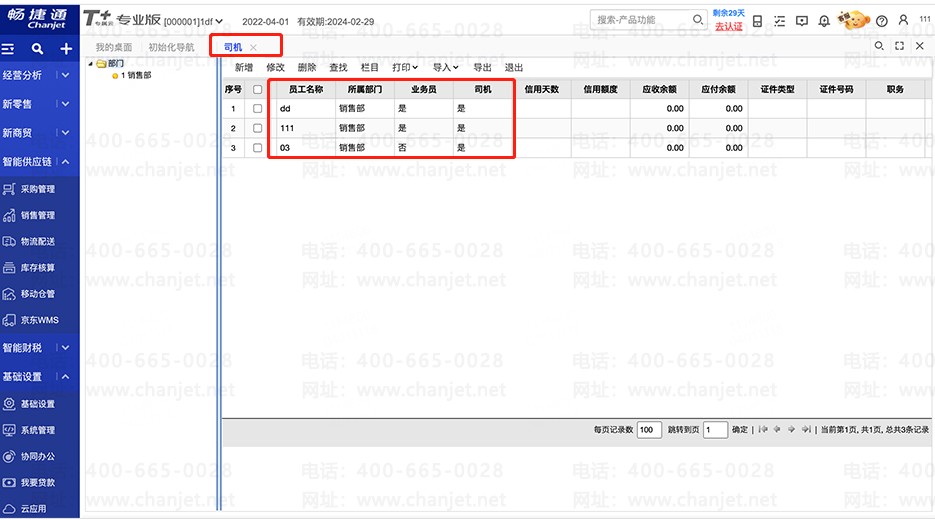This screenshot has height=520, width=935.
Task: Go to previous page arrow in pager
Action: [x=777, y=429]
